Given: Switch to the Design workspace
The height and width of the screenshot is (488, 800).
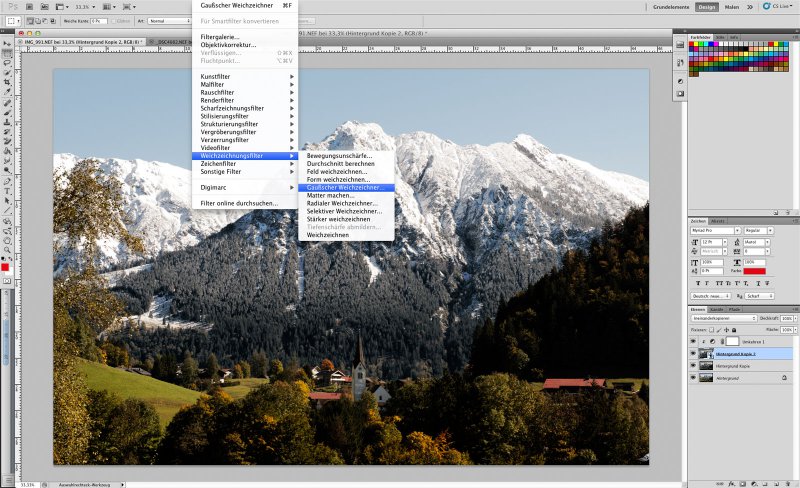Looking at the screenshot, I should pos(706,7).
